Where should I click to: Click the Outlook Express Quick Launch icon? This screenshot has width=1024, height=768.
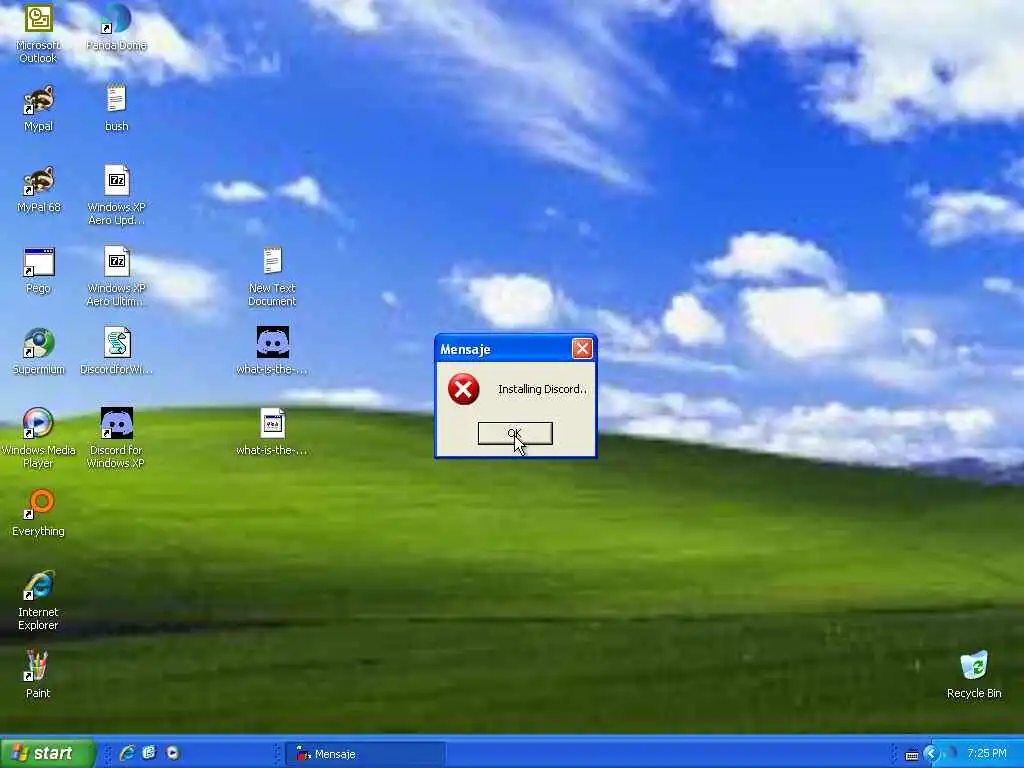coord(150,753)
